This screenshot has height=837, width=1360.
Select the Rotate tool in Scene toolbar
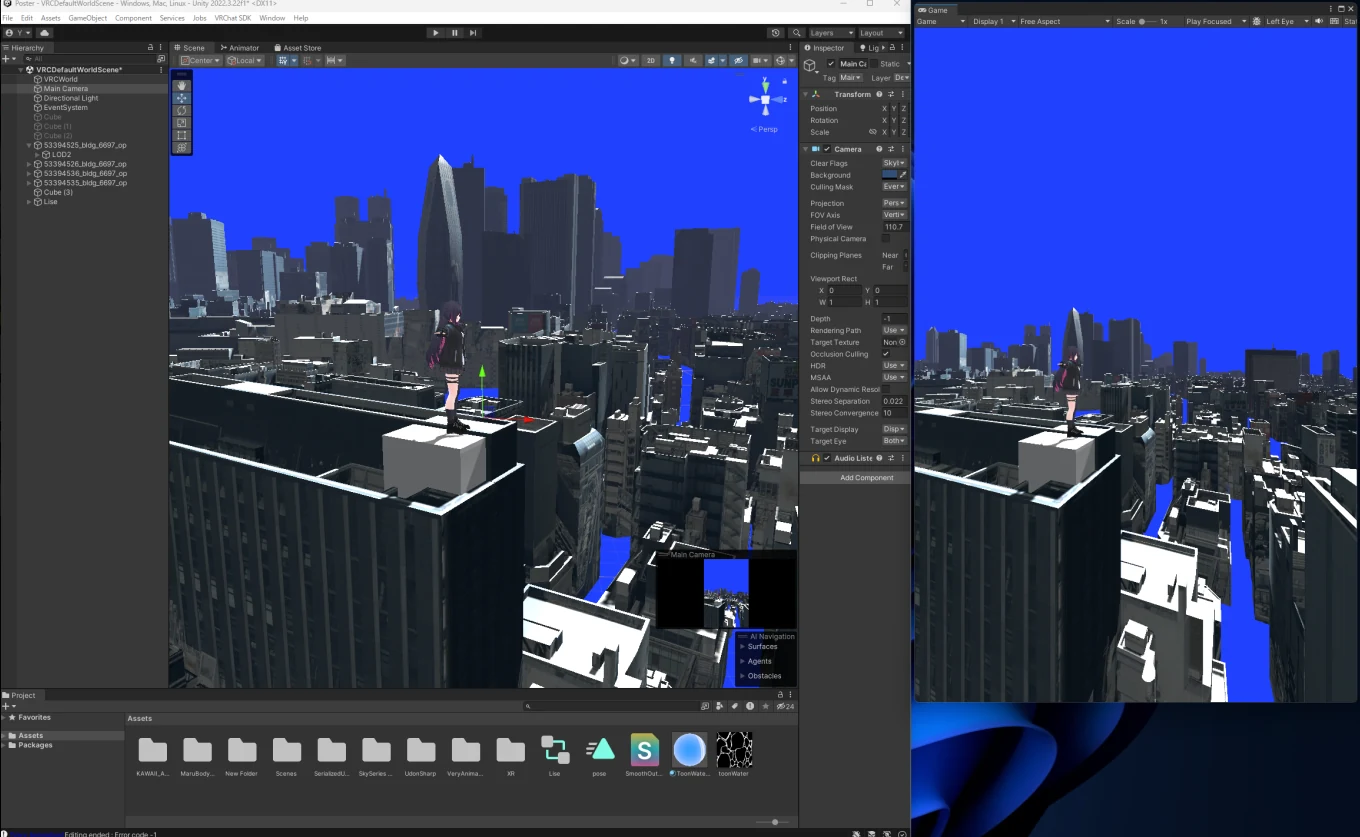181,110
